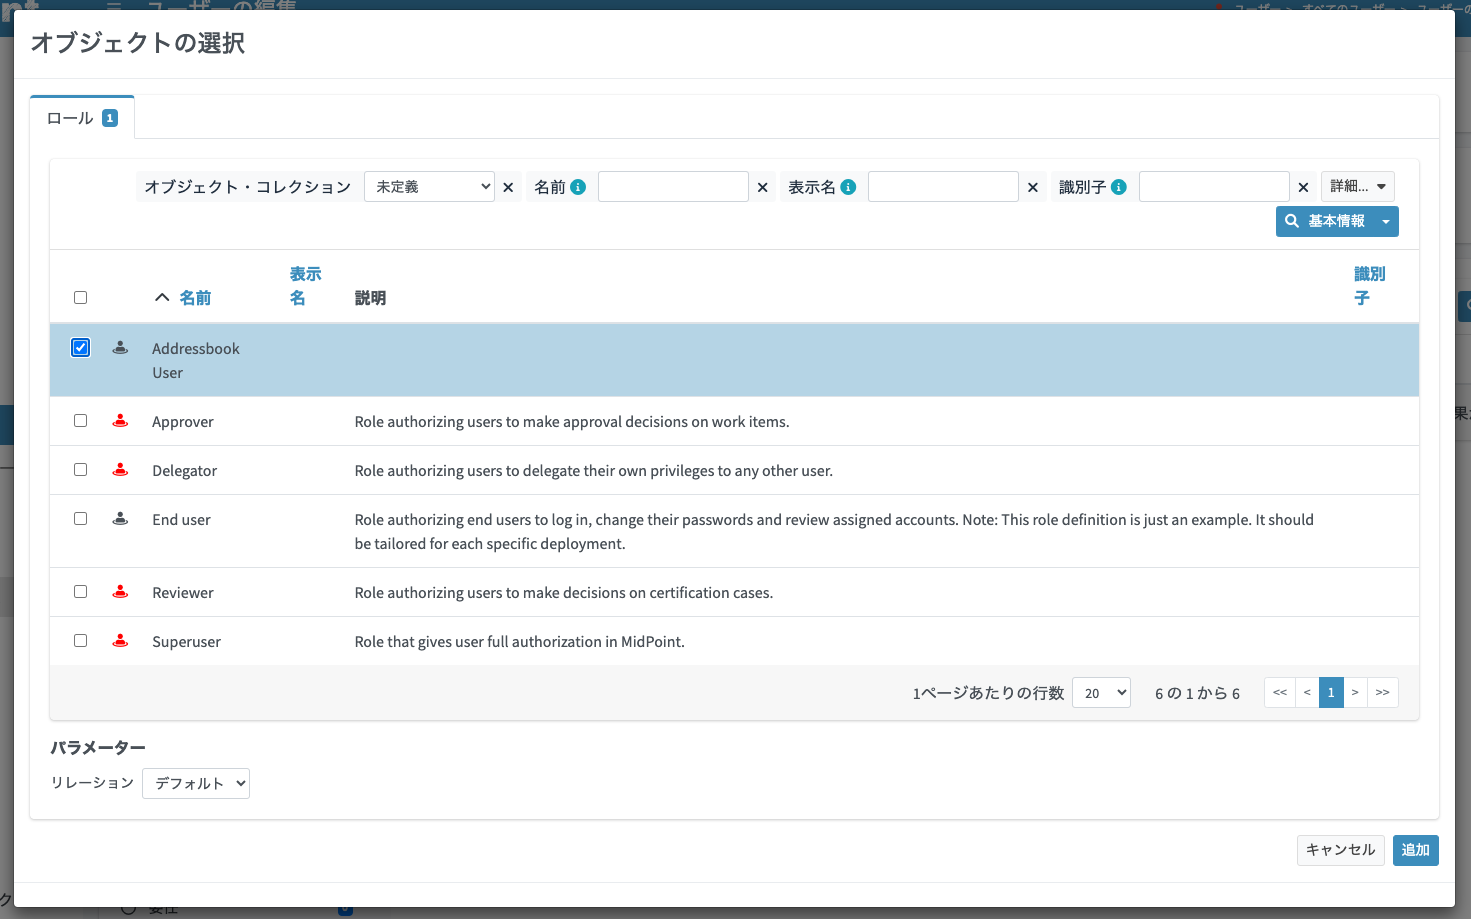Open the rows-per-page dropdown showing 20

tap(1101, 692)
